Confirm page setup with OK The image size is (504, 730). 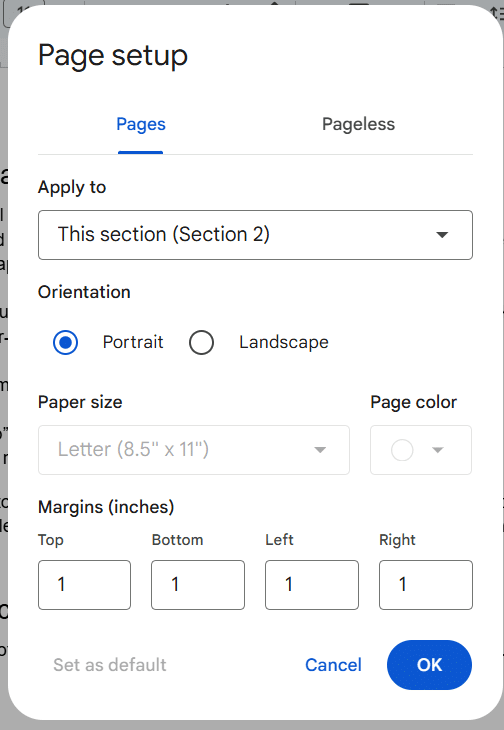(429, 665)
